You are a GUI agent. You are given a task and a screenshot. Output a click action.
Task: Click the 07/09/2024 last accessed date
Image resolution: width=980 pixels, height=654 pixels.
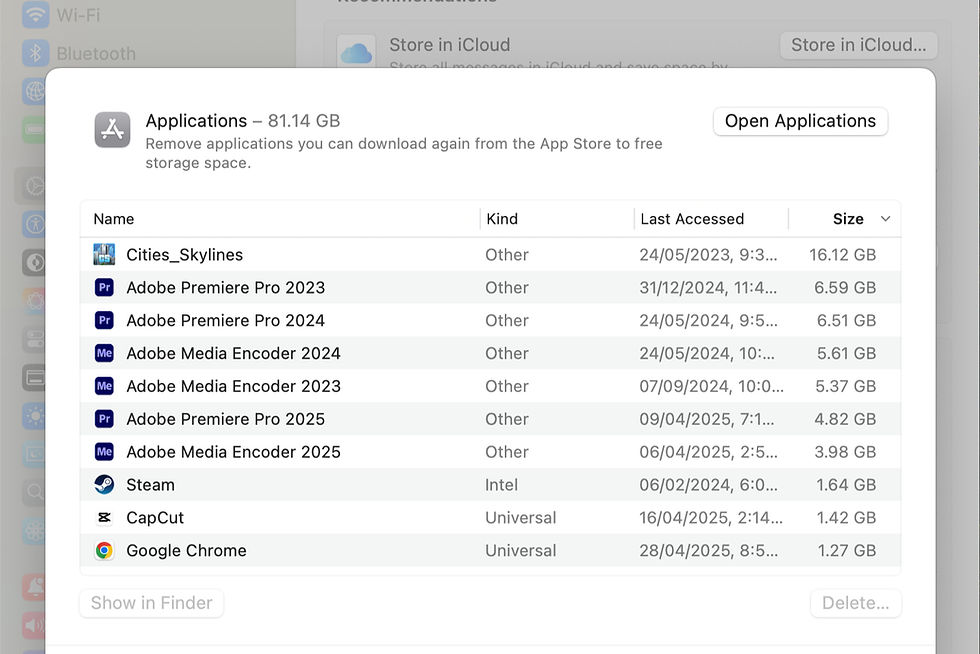pyautogui.click(x=711, y=386)
